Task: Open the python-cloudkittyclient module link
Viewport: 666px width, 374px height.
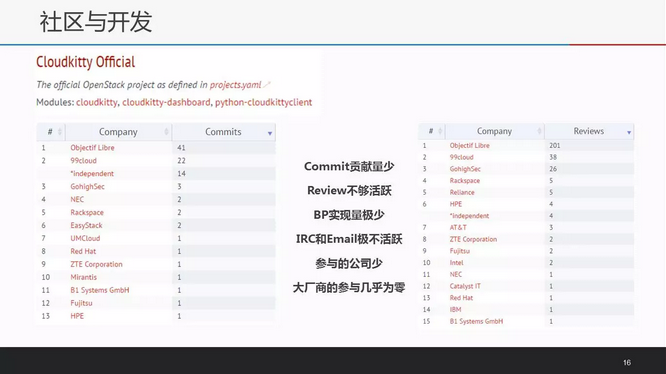Action: (263, 102)
